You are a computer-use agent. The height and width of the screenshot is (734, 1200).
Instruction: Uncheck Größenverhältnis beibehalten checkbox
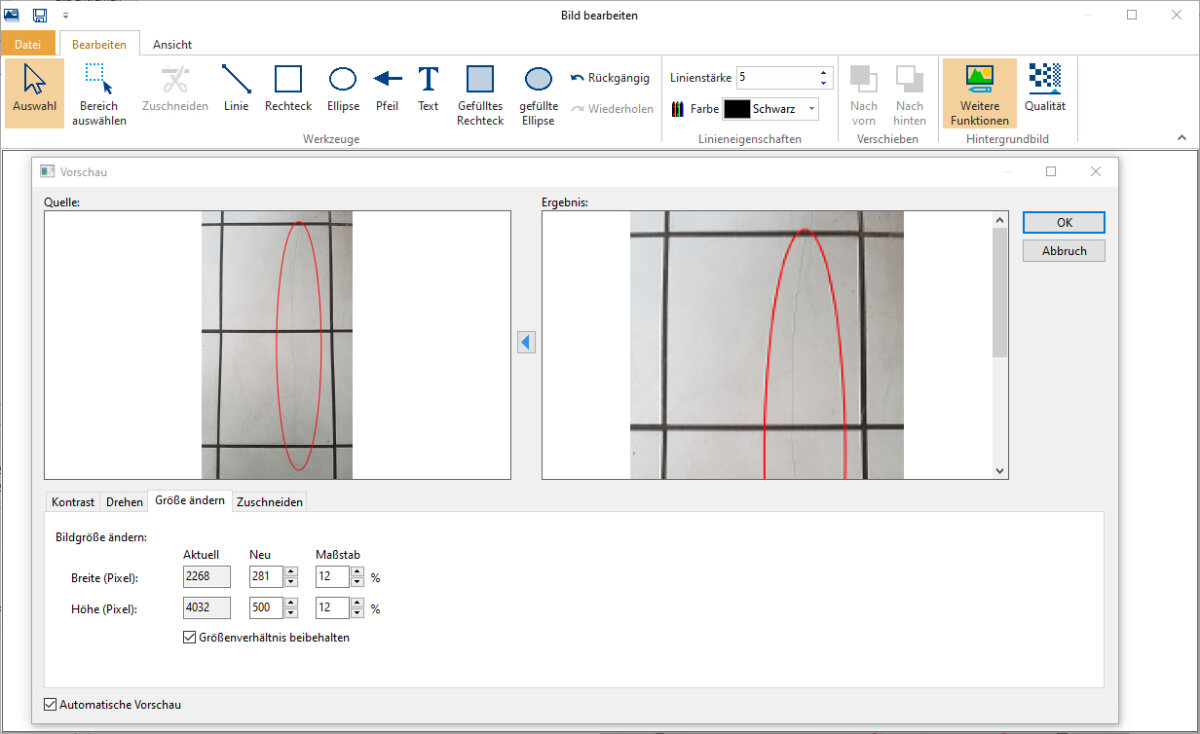pos(190,637)
